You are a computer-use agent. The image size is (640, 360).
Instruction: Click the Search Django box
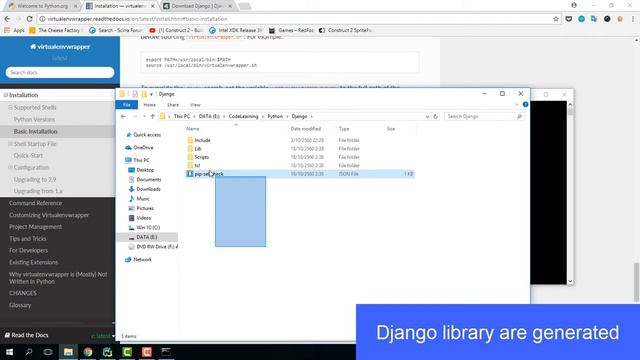[x=484, y=116]
